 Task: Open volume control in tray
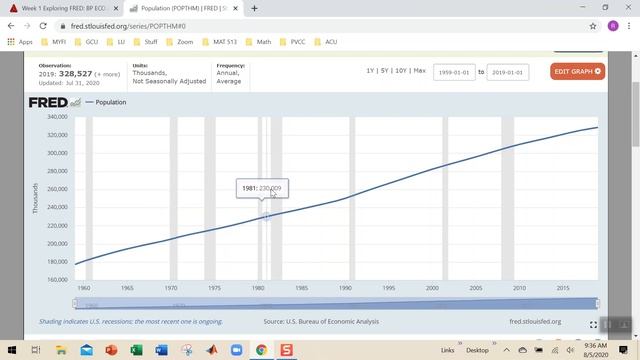click(x=570, y=350)
